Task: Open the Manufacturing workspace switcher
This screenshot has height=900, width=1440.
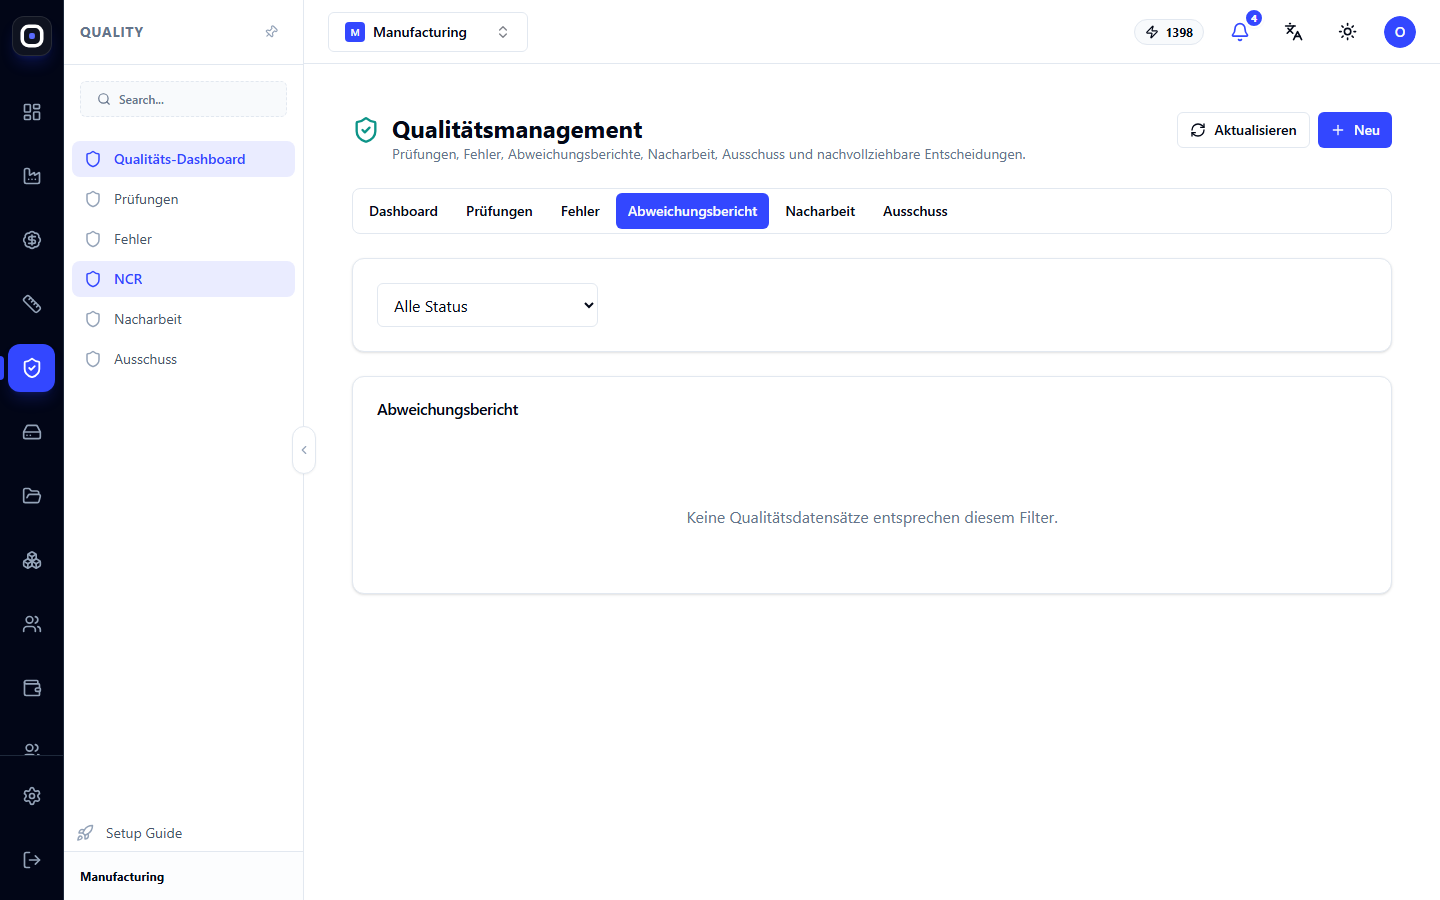Action: pos(428,32)
